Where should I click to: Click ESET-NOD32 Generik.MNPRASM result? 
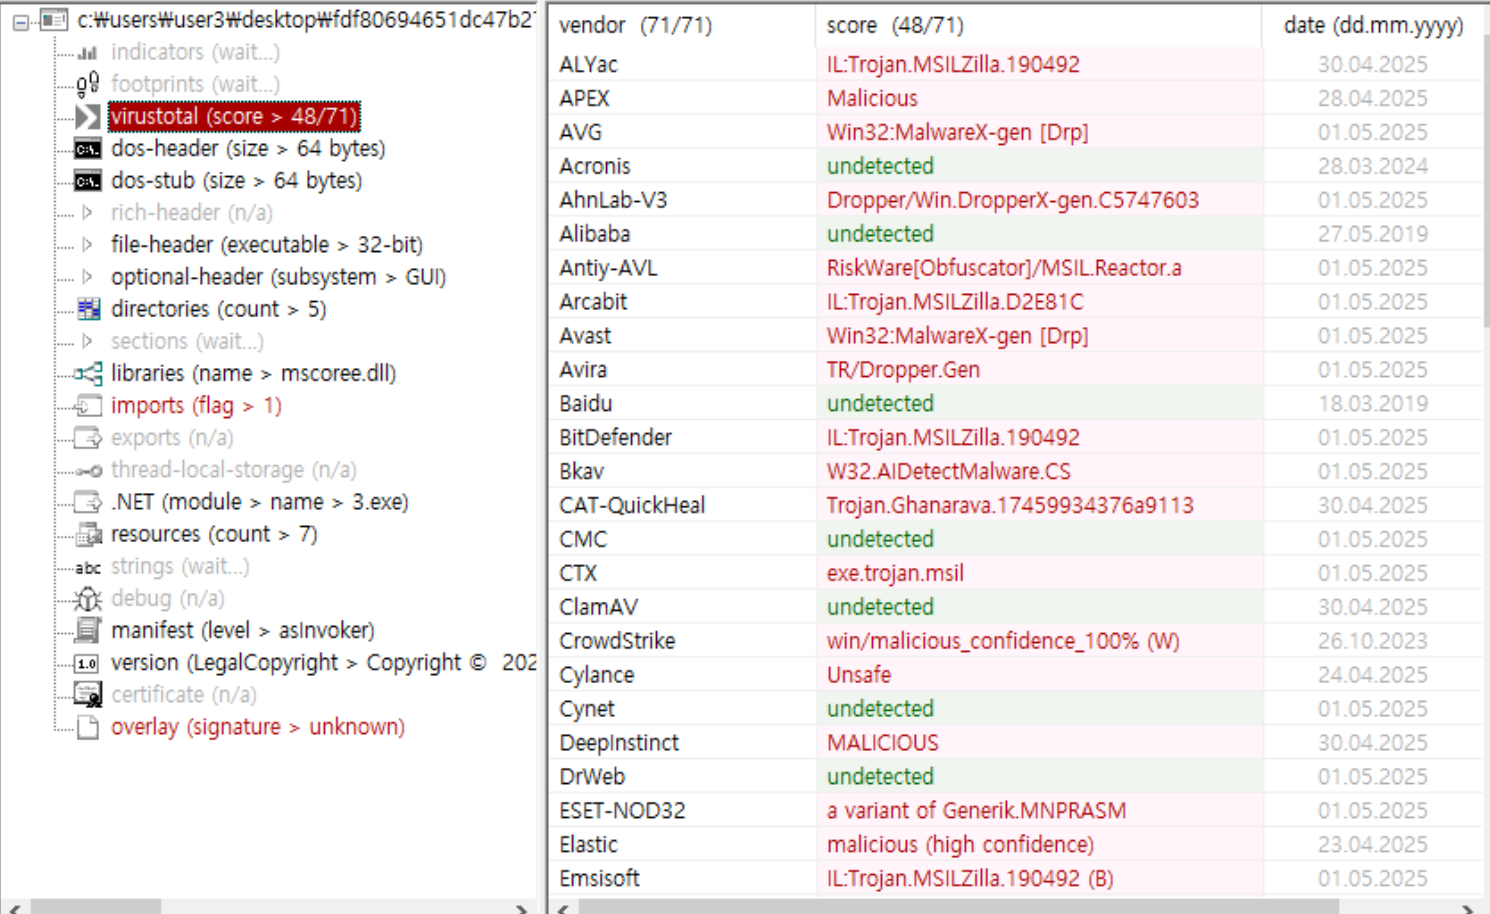(x=976, y=811)
